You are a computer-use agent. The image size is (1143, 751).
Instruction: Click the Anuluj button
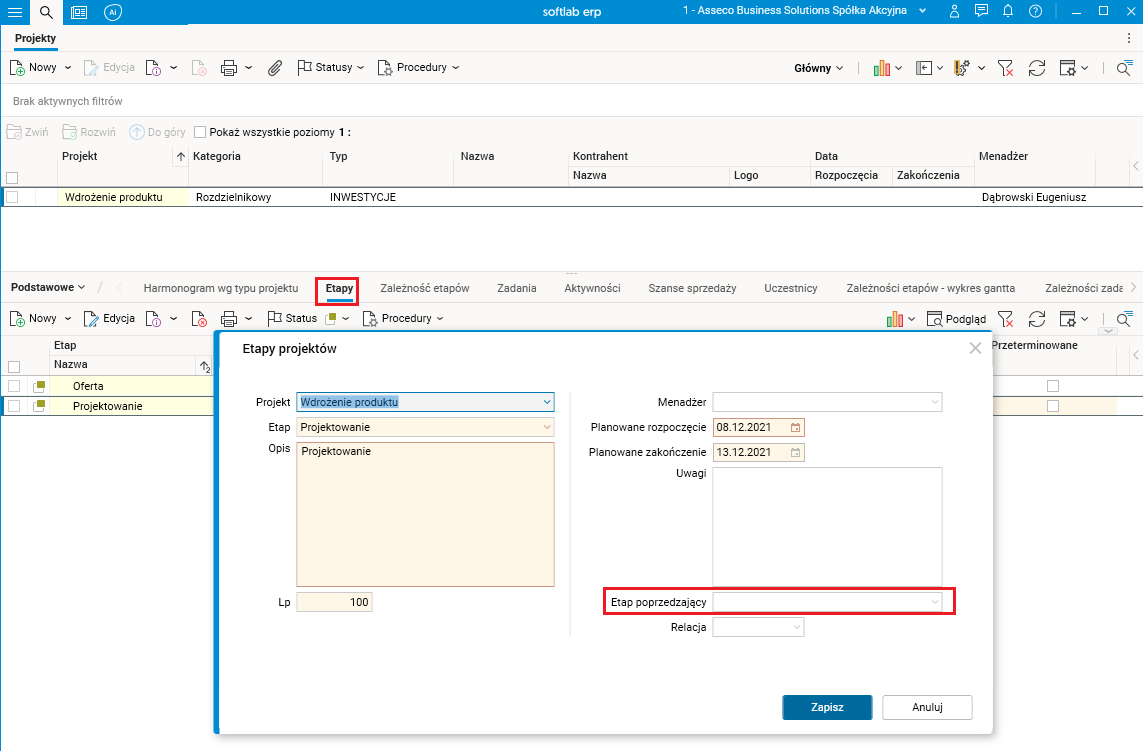point(927,707)
